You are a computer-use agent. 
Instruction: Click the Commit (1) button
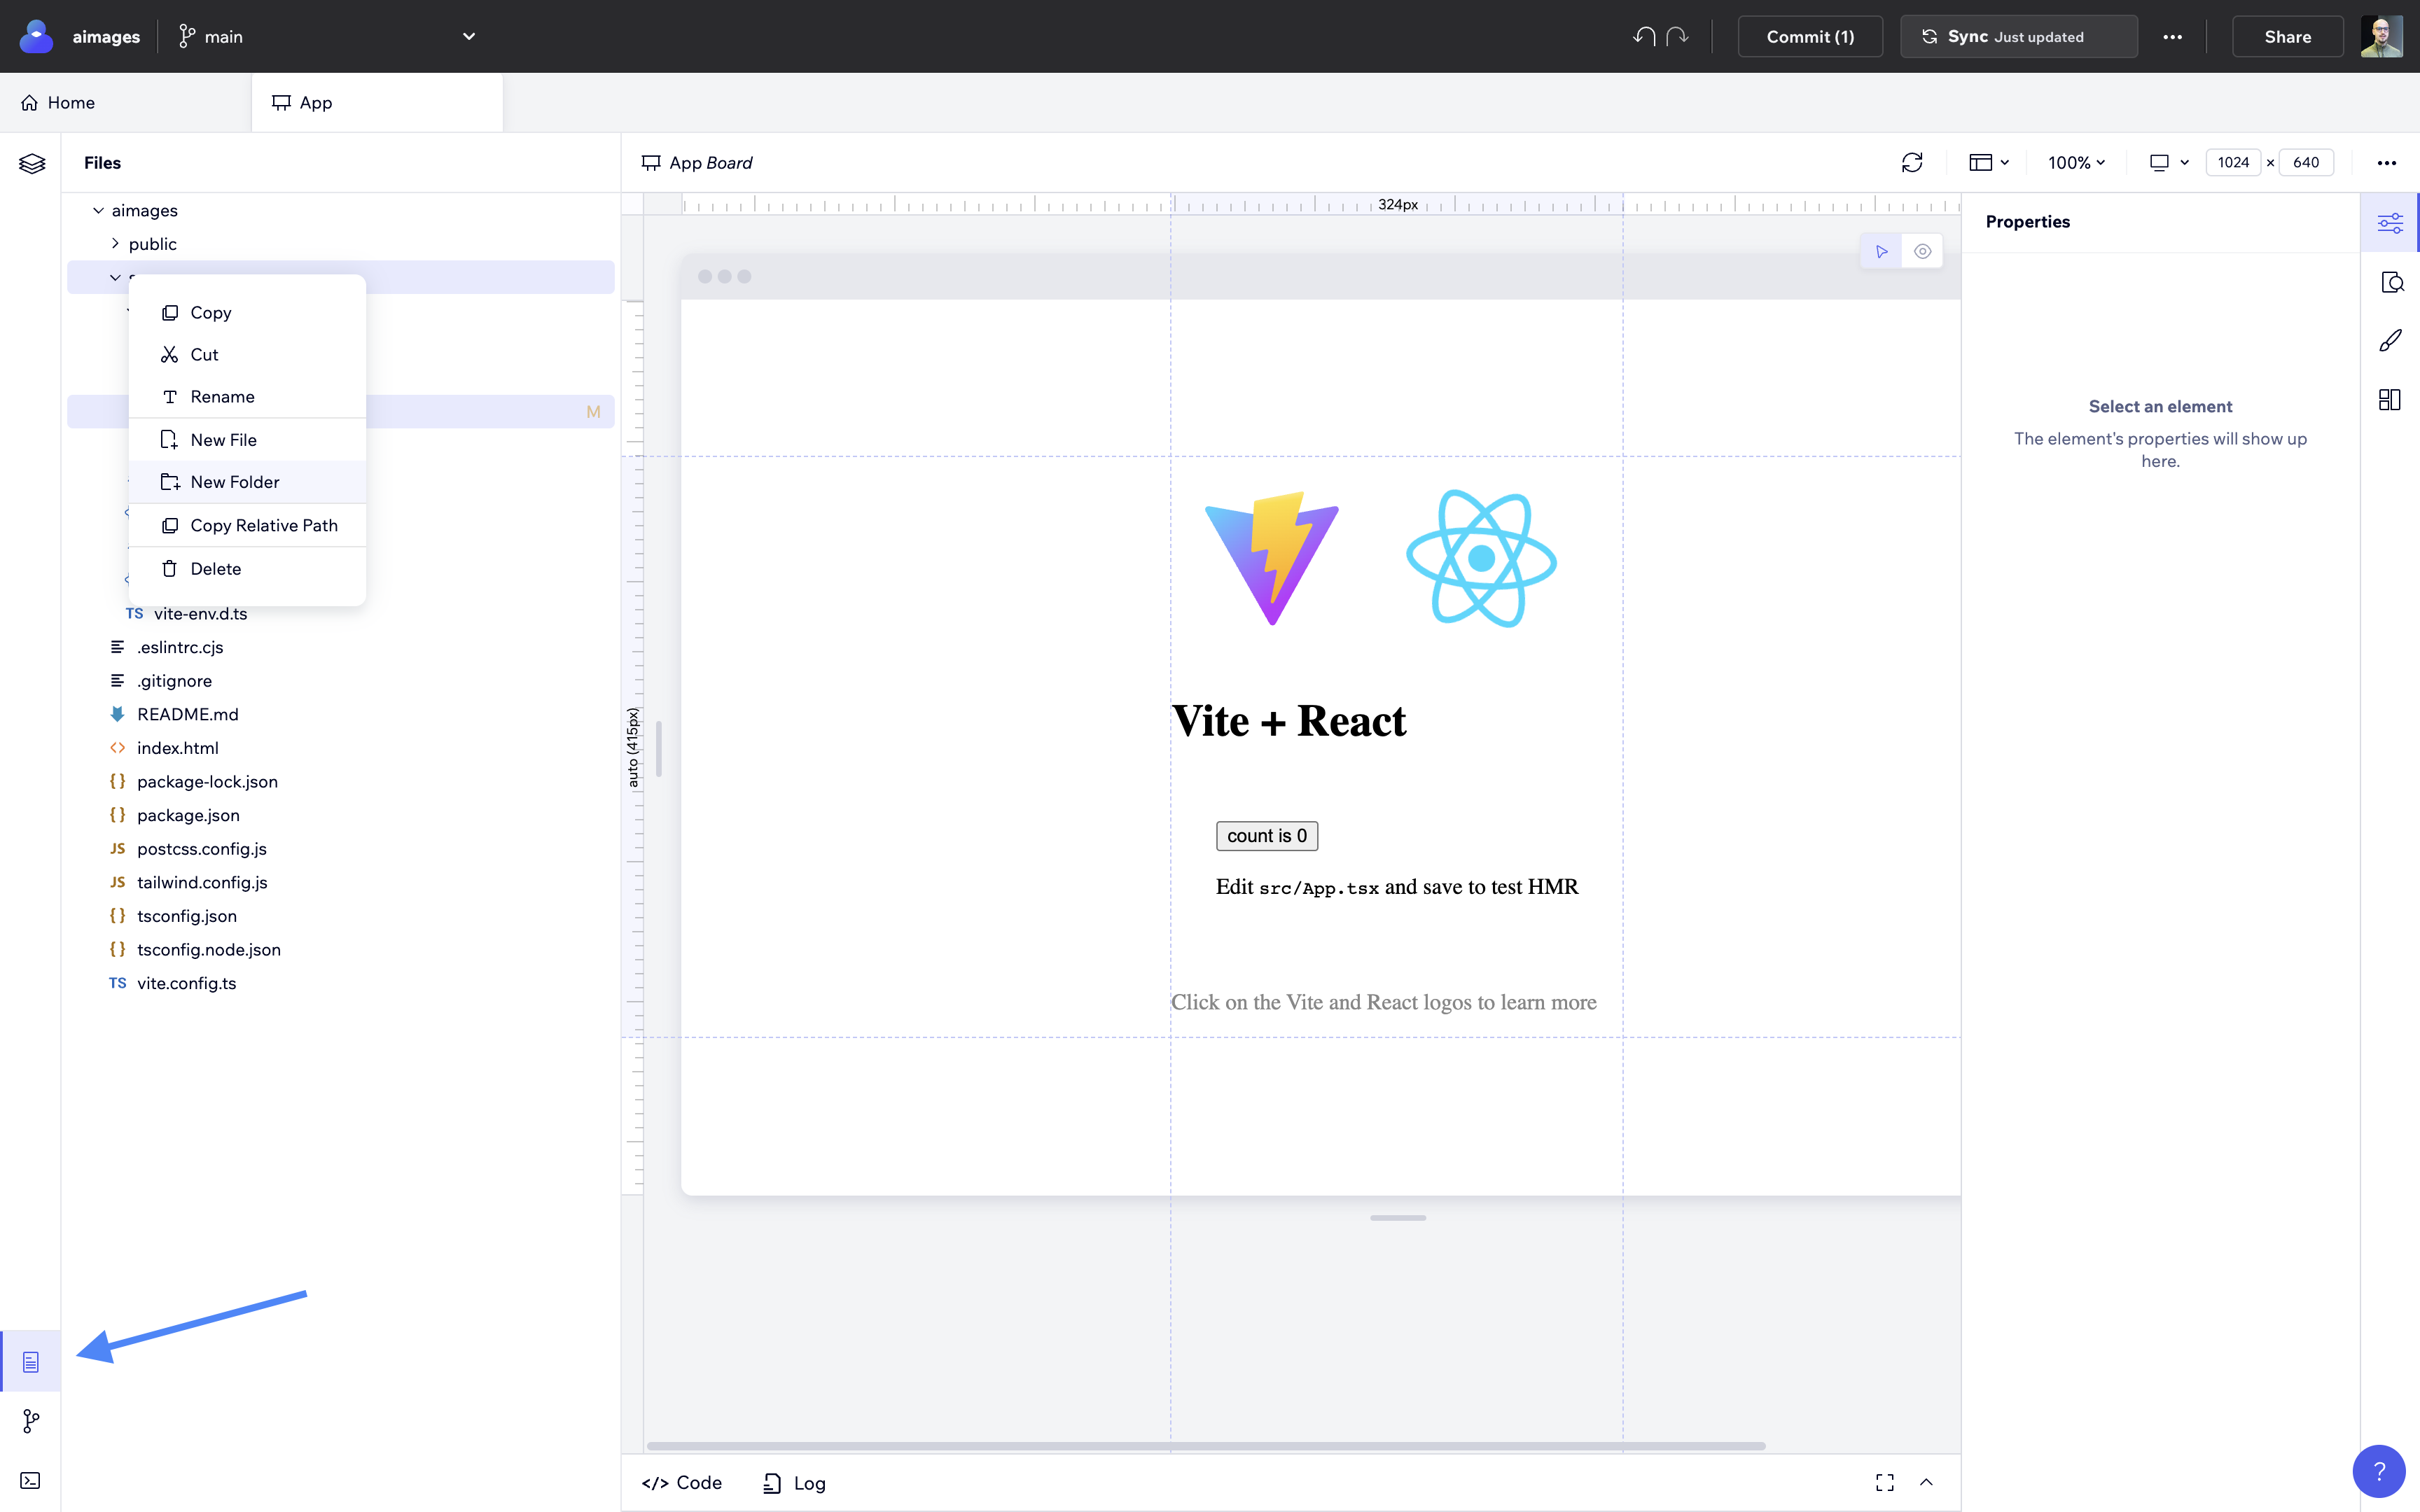(x=1809, y=36)
